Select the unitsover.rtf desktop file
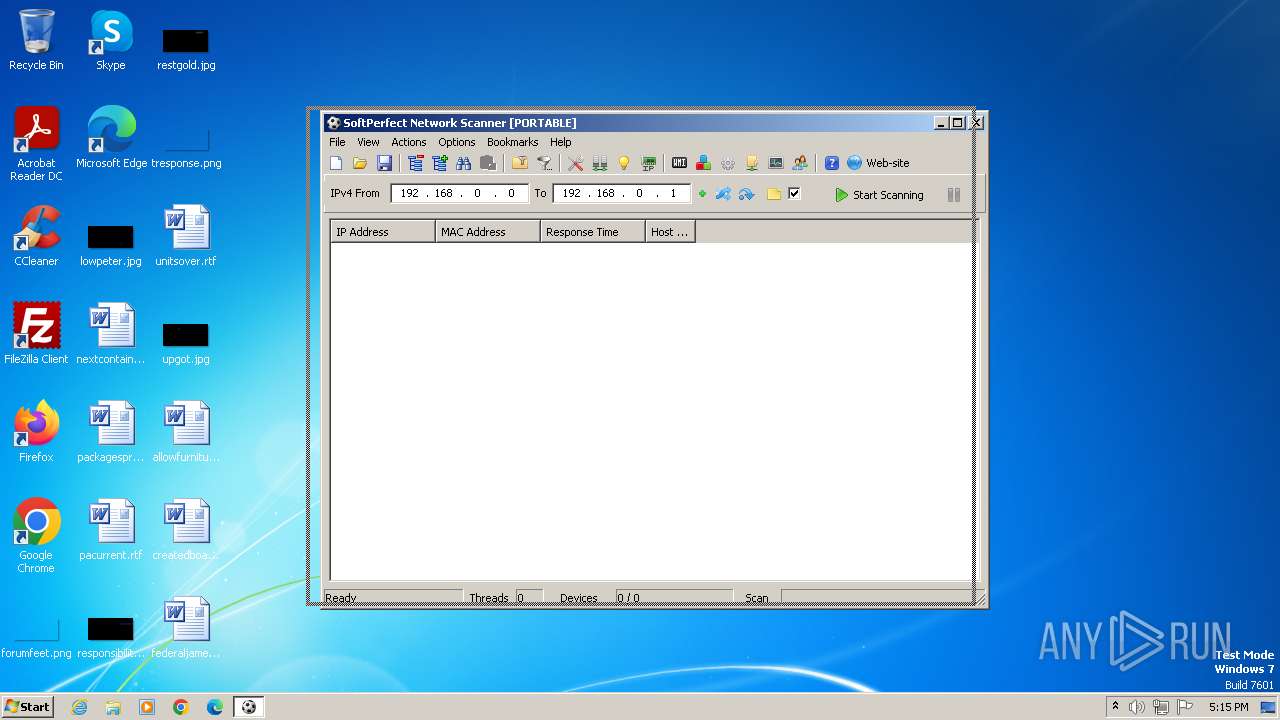1280x720 pixels. click(x=186, y=236)
